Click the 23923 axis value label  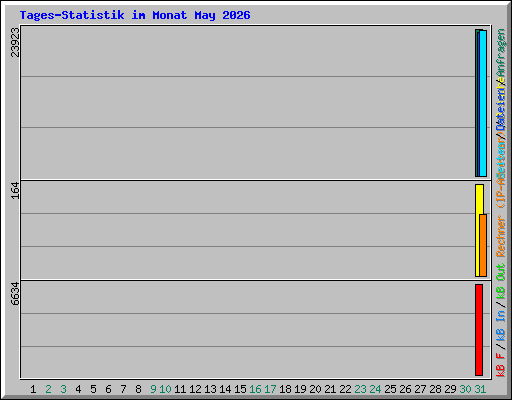(x=15, y=42)
